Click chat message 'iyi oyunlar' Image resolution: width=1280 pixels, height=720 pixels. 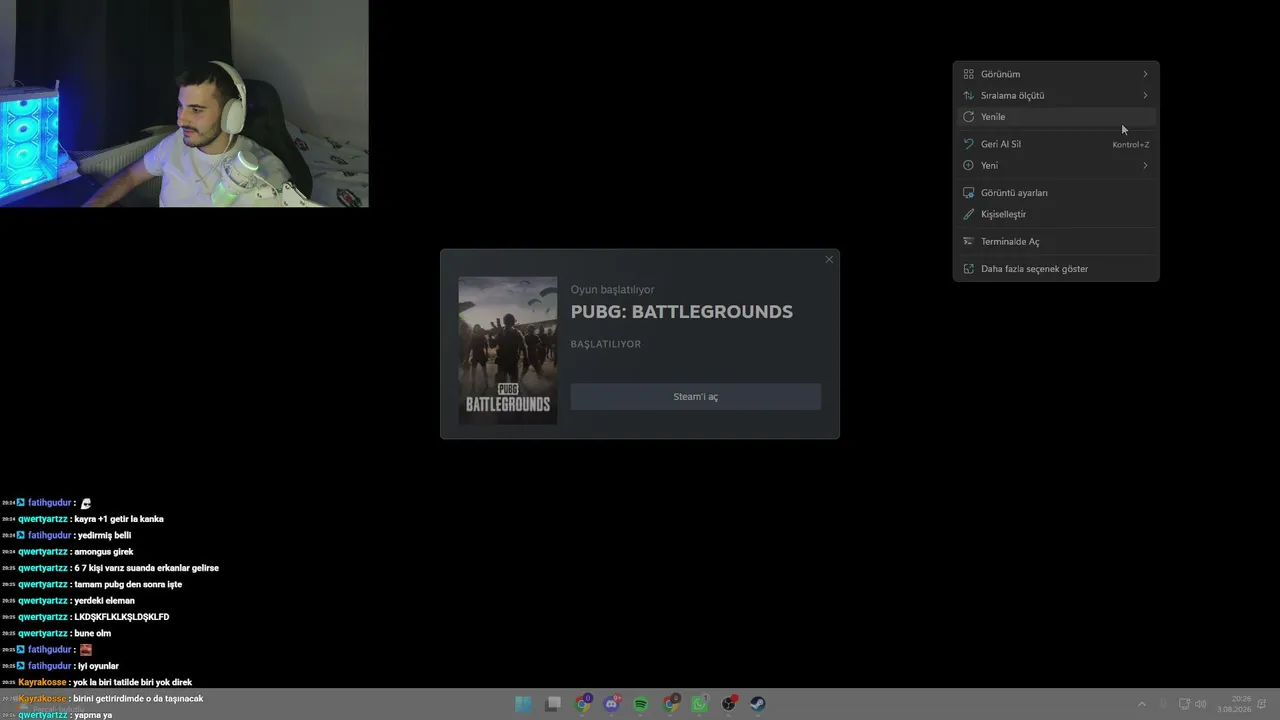coord(98,666)
